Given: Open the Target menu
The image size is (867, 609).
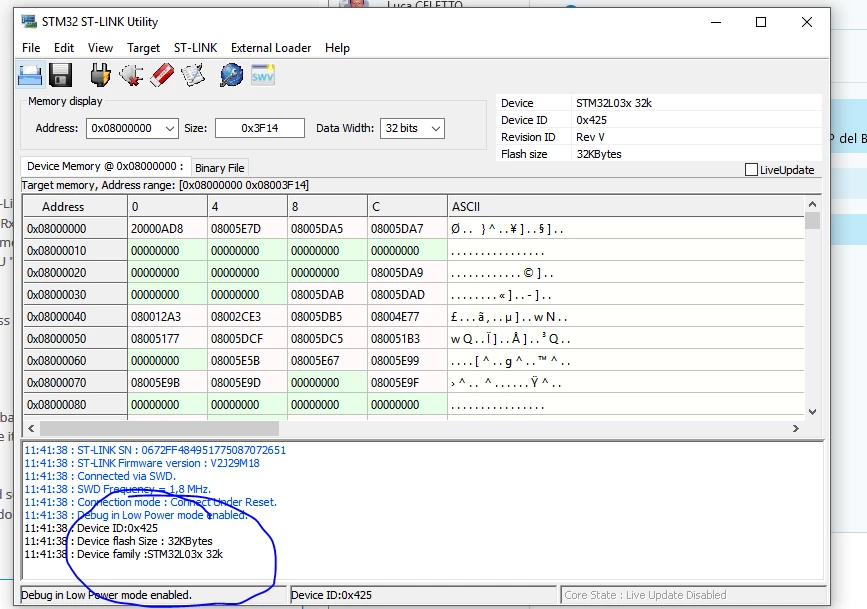Looking at the screenshot, I should (x=143, y=48).
